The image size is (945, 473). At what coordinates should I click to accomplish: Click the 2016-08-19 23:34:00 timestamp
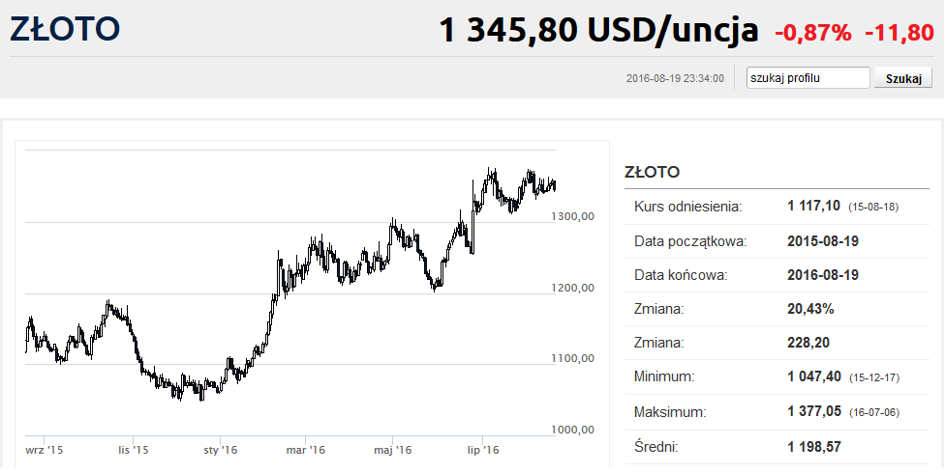coord(675,78)
